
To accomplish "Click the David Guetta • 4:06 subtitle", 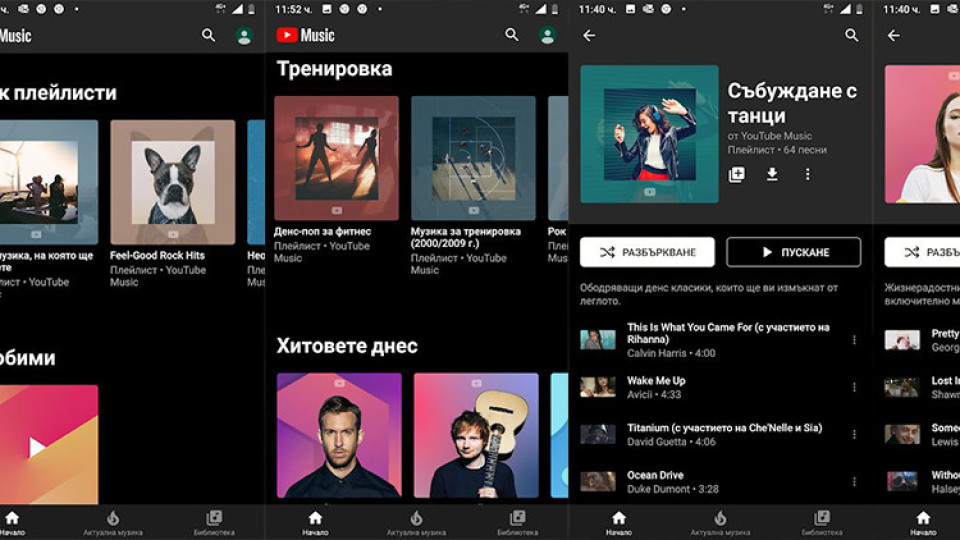I will (671, 441).
